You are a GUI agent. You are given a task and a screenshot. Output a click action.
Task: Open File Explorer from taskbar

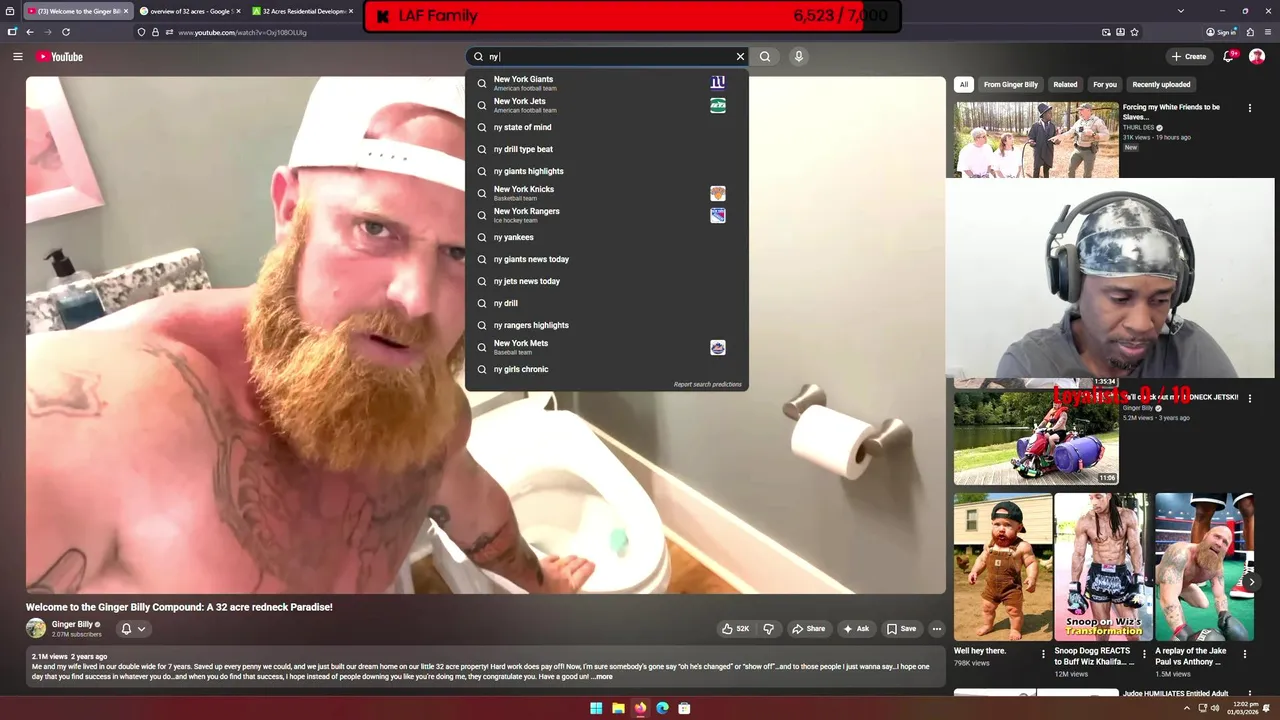[x=618, y=708]
